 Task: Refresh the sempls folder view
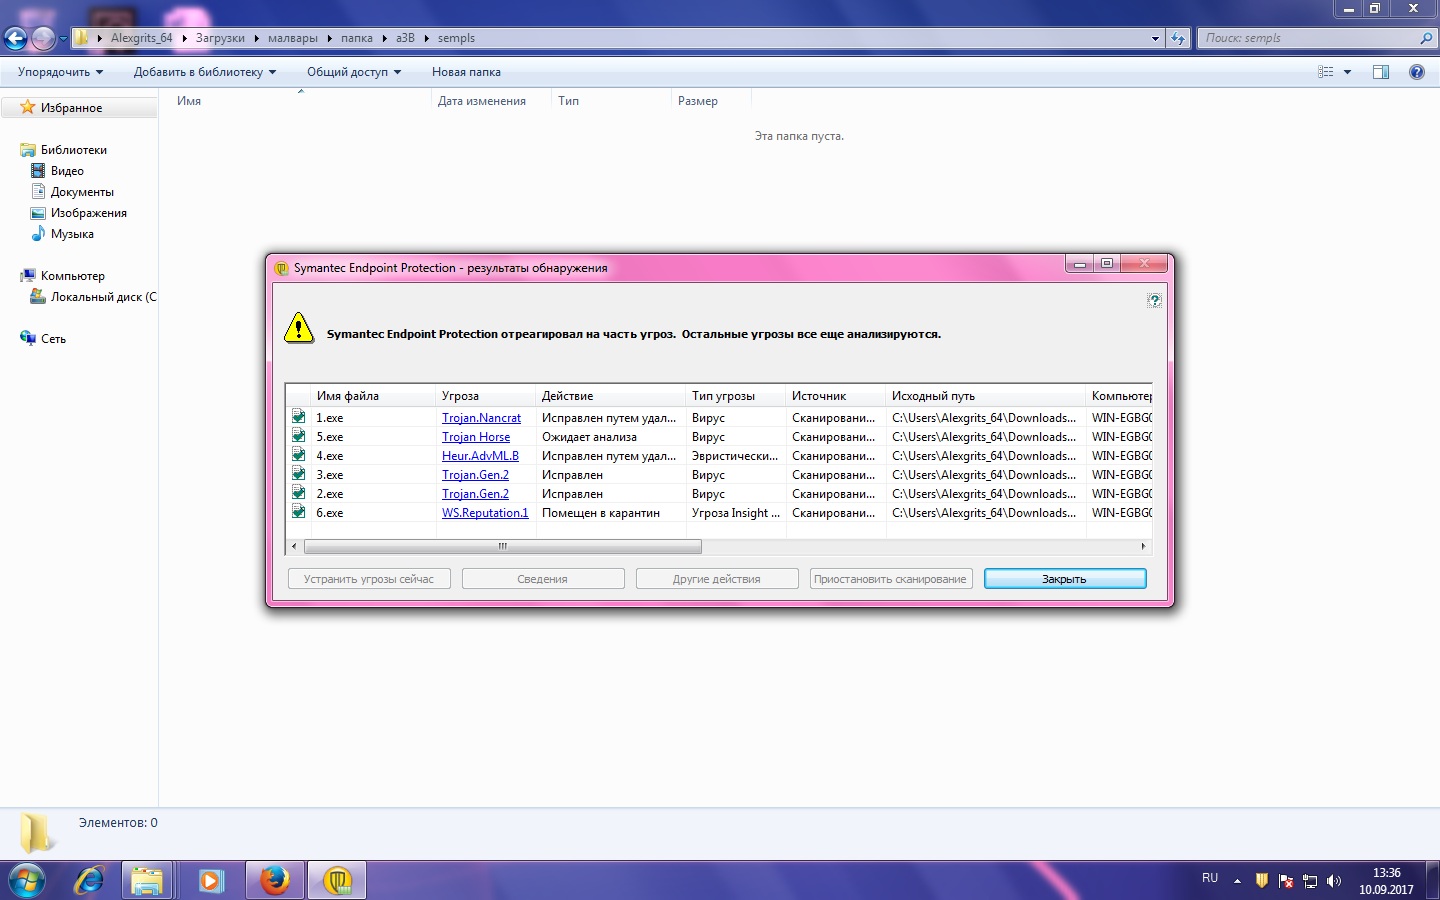[1178, 39]
